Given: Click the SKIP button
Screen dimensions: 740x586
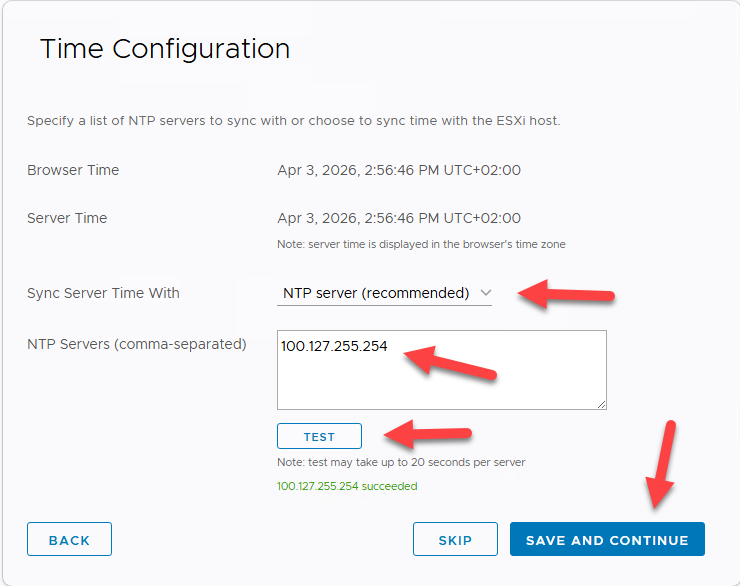Looking at the screenshot, I should tap(455, 540).
